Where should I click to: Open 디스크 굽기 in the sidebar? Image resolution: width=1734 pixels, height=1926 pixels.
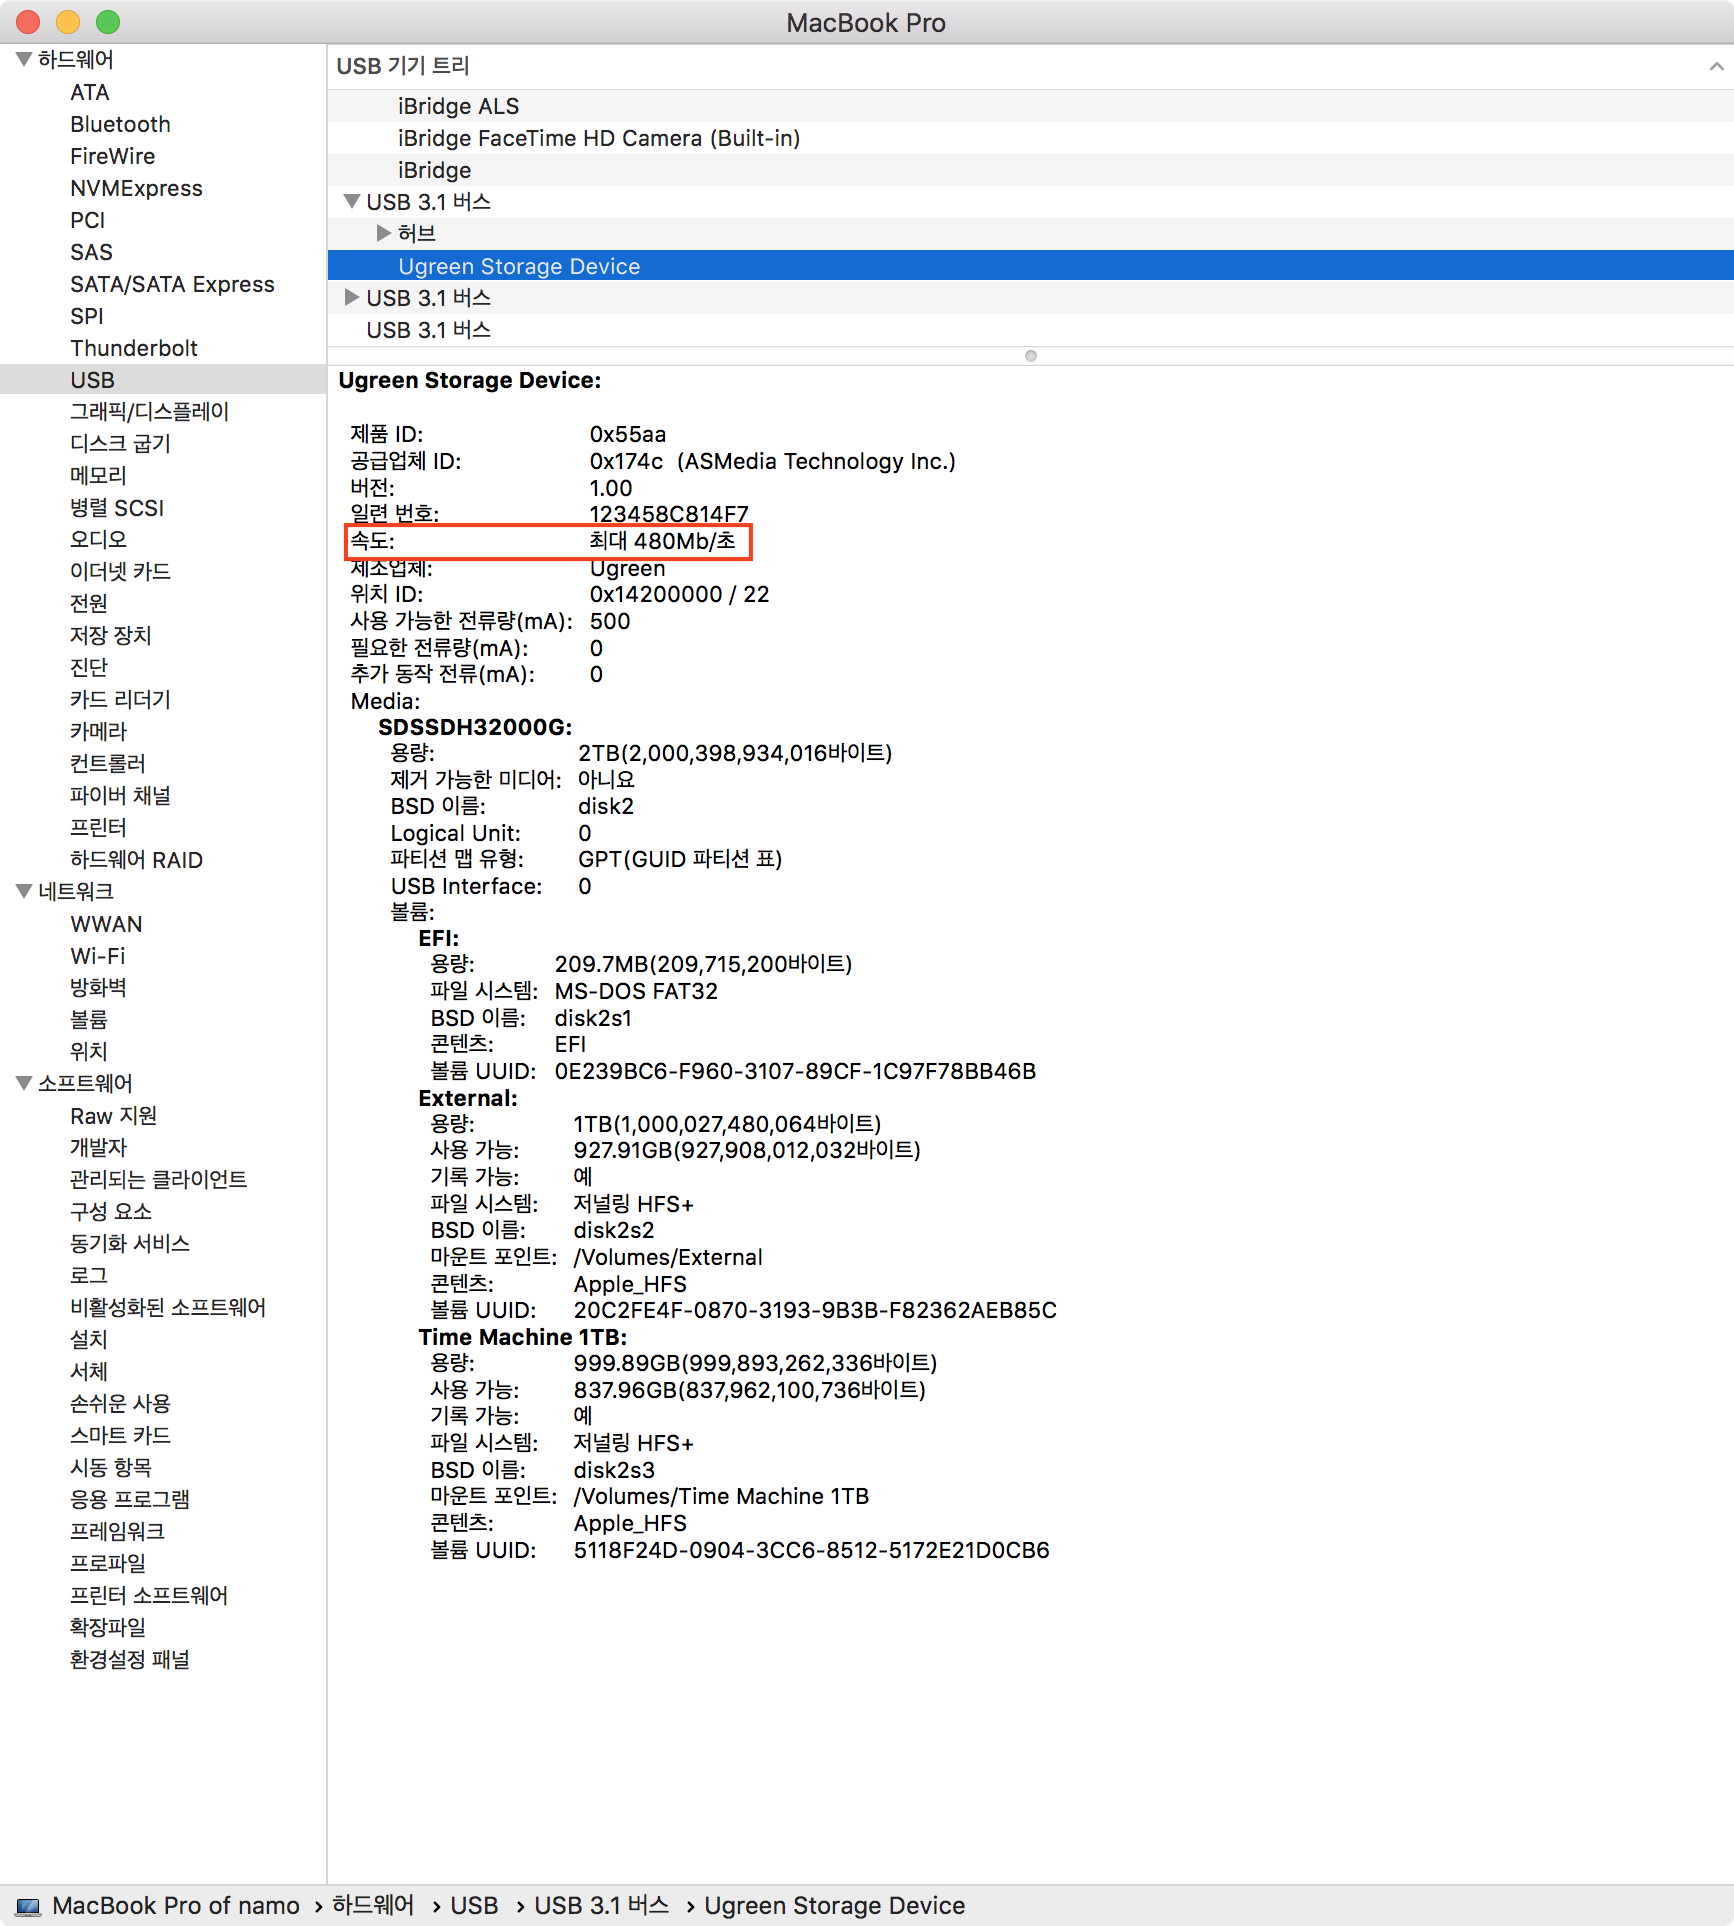point(120,444)
